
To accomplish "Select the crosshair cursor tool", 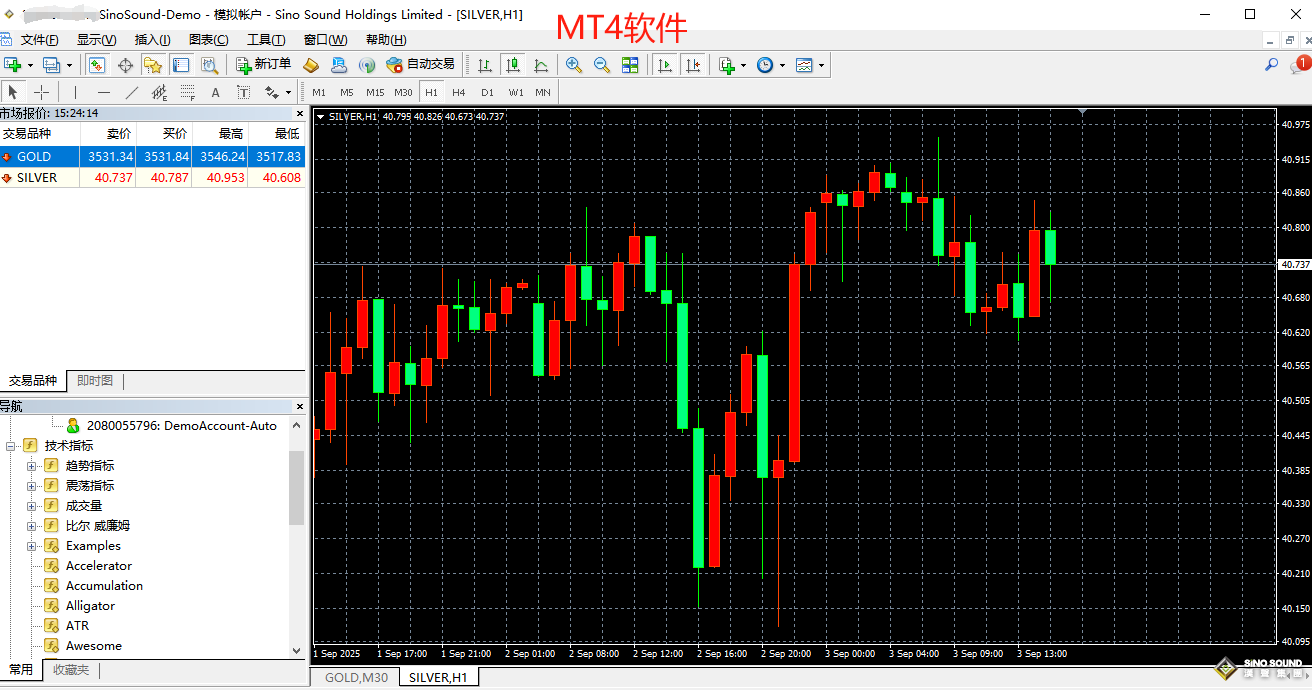I will 42,93.
